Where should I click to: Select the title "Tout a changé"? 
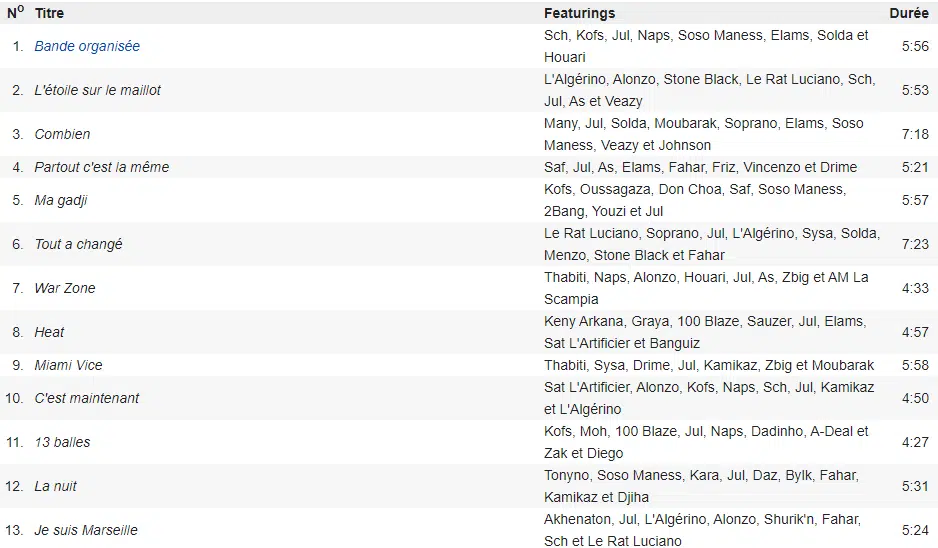[x=78, y=244]
